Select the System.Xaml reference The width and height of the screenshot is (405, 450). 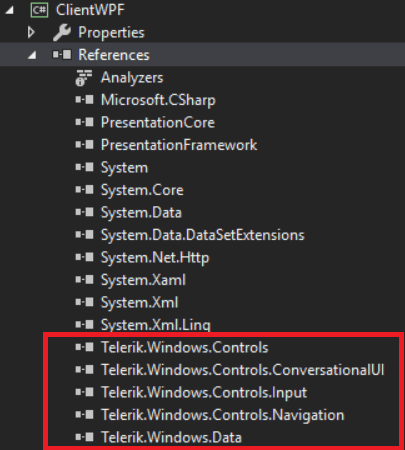[x=143, y=280]
